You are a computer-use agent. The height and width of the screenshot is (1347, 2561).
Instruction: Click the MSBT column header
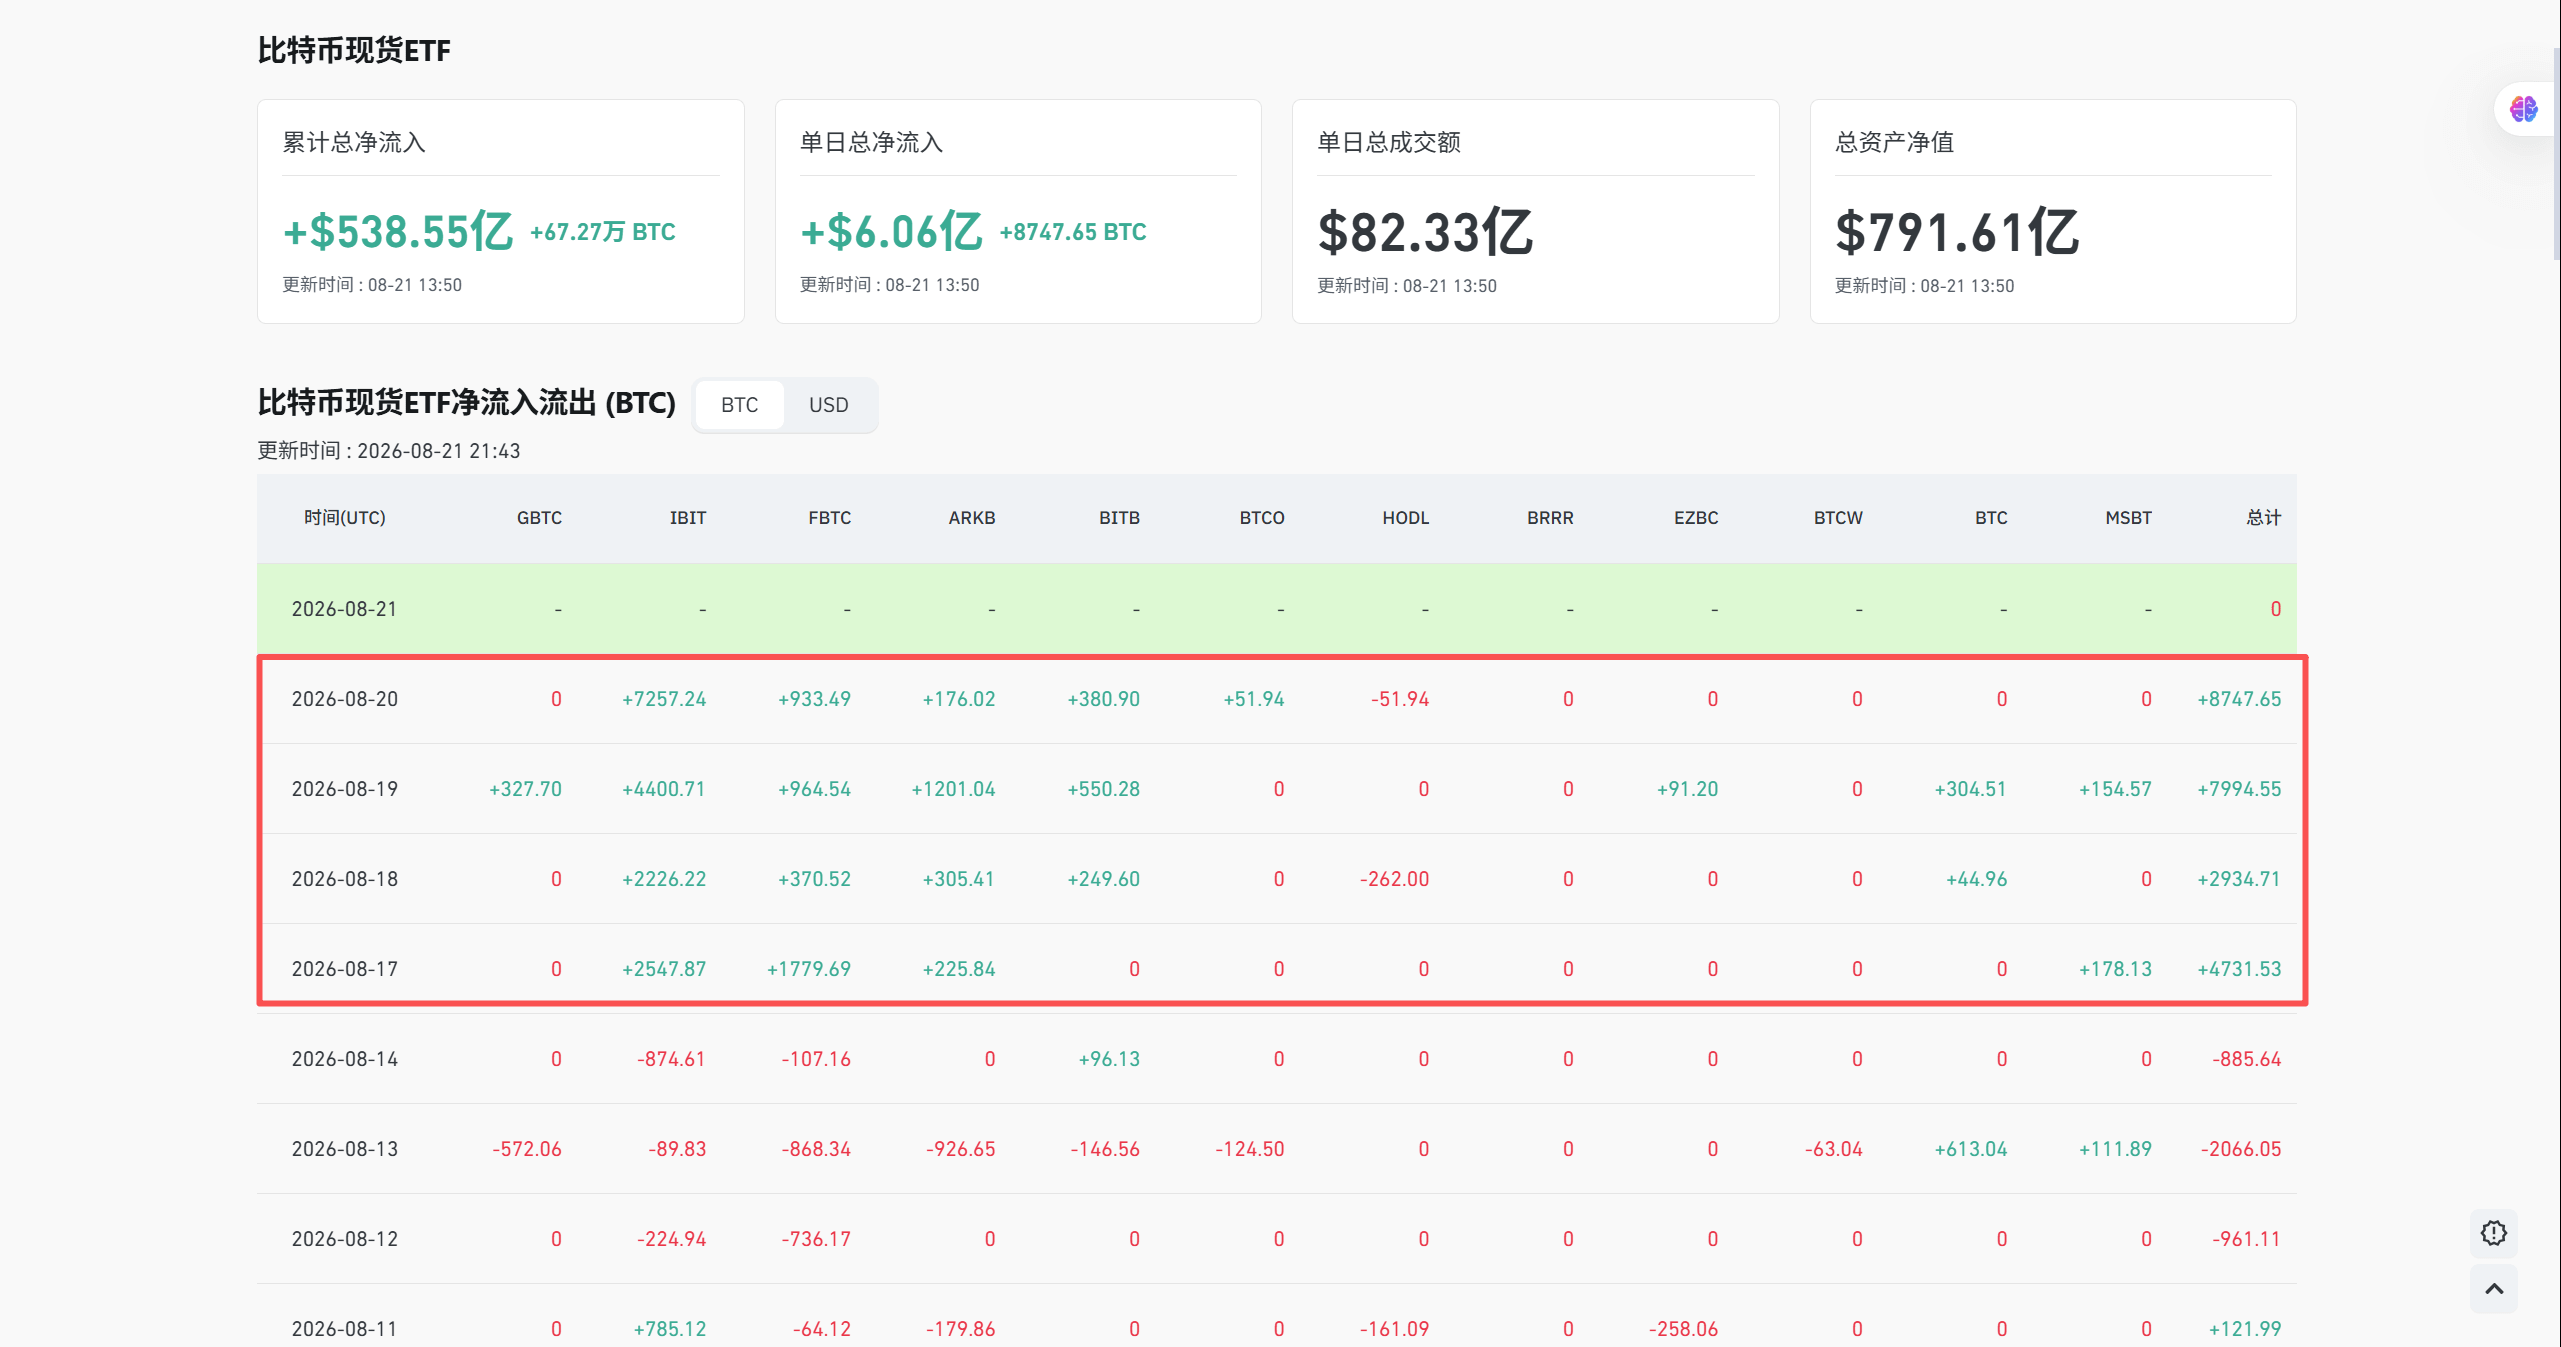pyautogui.click(x=2128, y=518)
